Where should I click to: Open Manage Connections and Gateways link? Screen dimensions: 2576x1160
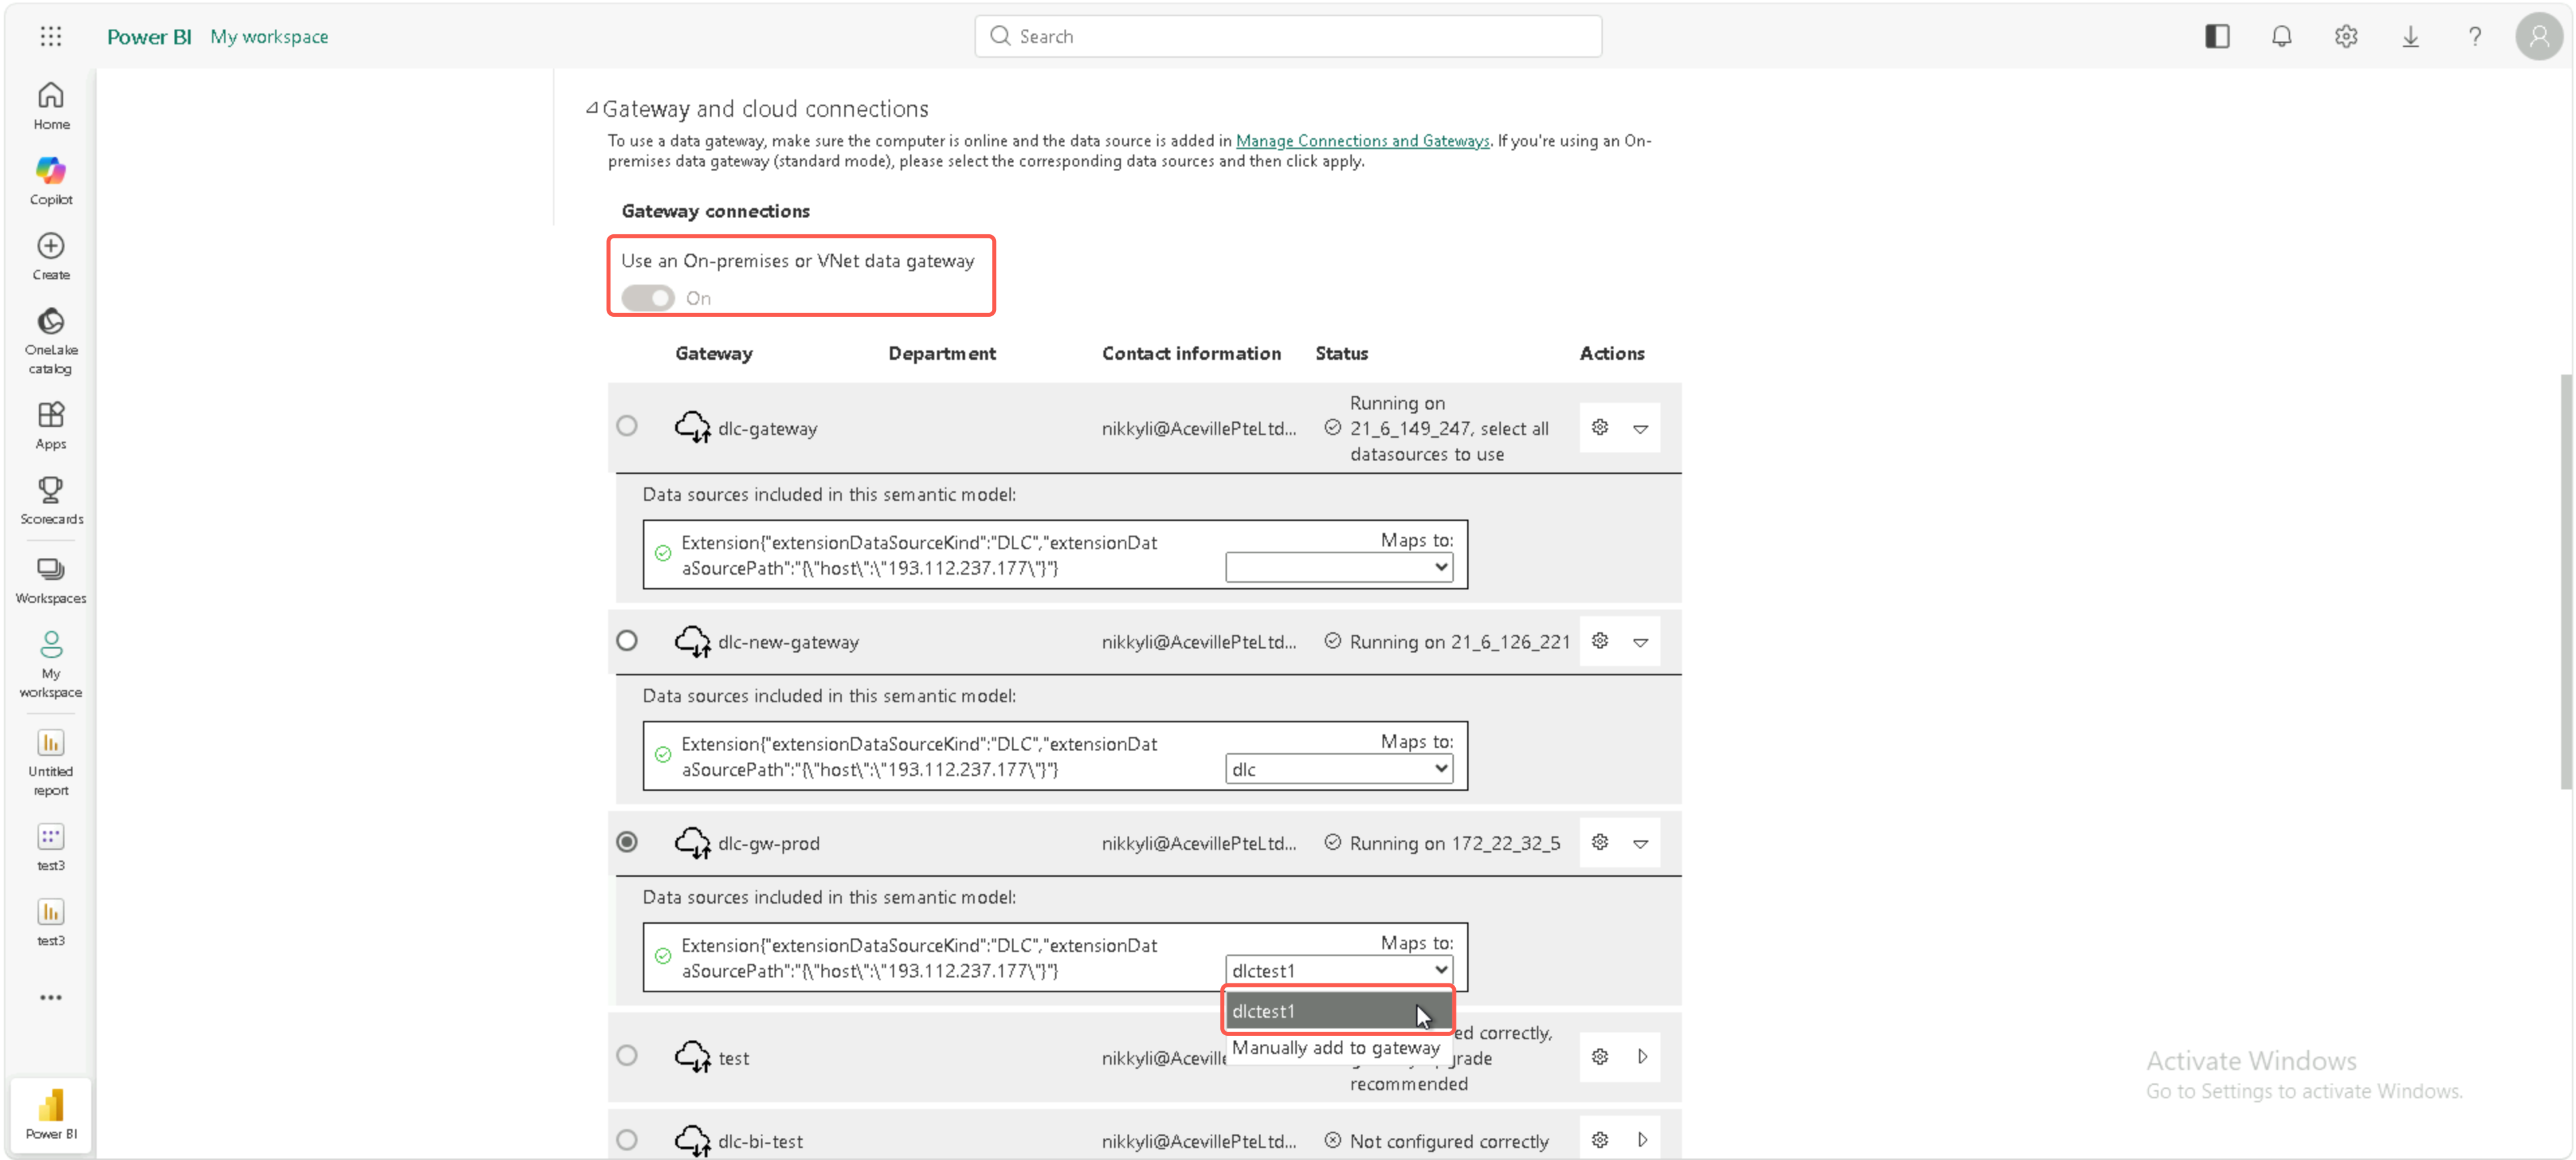point(1362,141)
